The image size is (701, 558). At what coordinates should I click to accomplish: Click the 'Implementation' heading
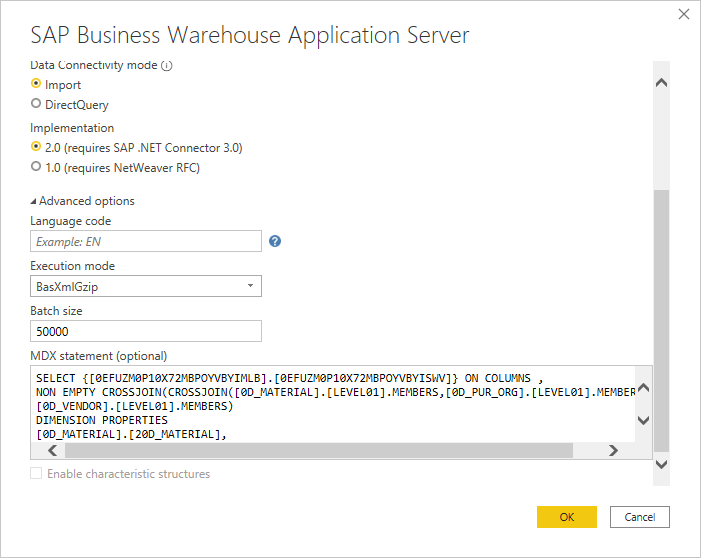click(x=72, y=128)
